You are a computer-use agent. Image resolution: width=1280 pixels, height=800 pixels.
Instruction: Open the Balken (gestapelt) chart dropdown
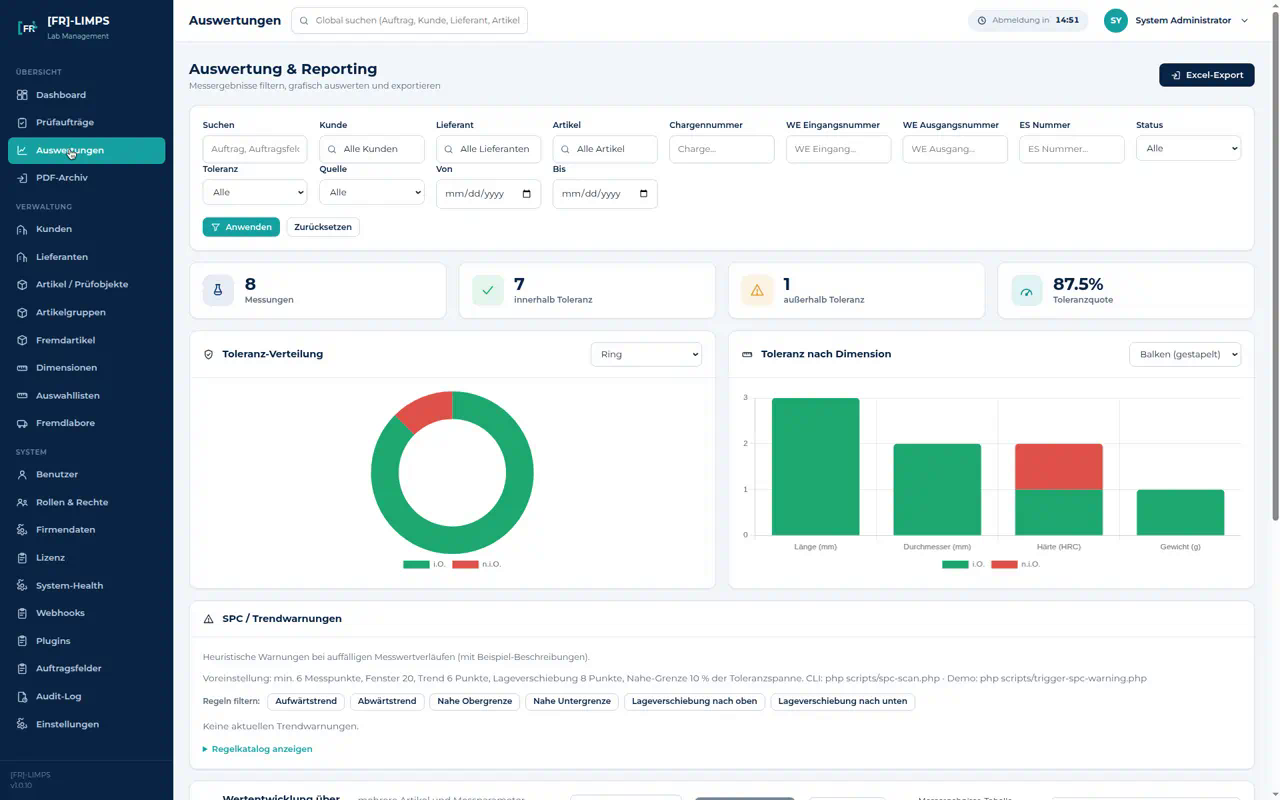1185,354
